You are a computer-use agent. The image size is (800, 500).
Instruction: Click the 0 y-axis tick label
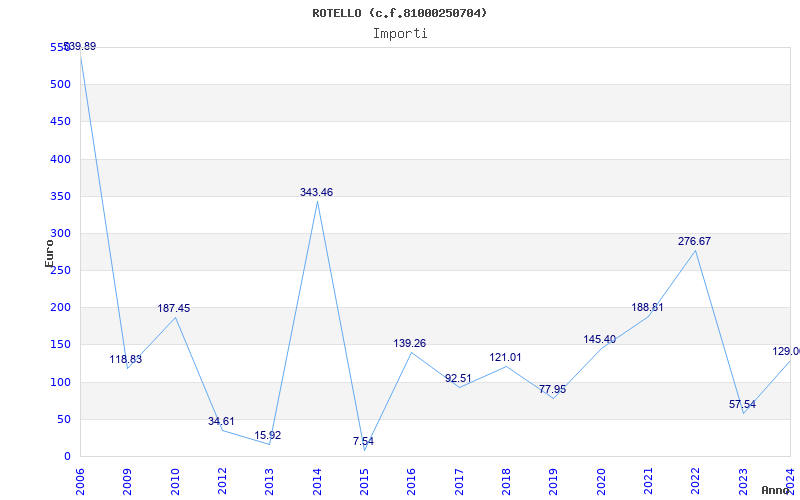tap(67, 457)
